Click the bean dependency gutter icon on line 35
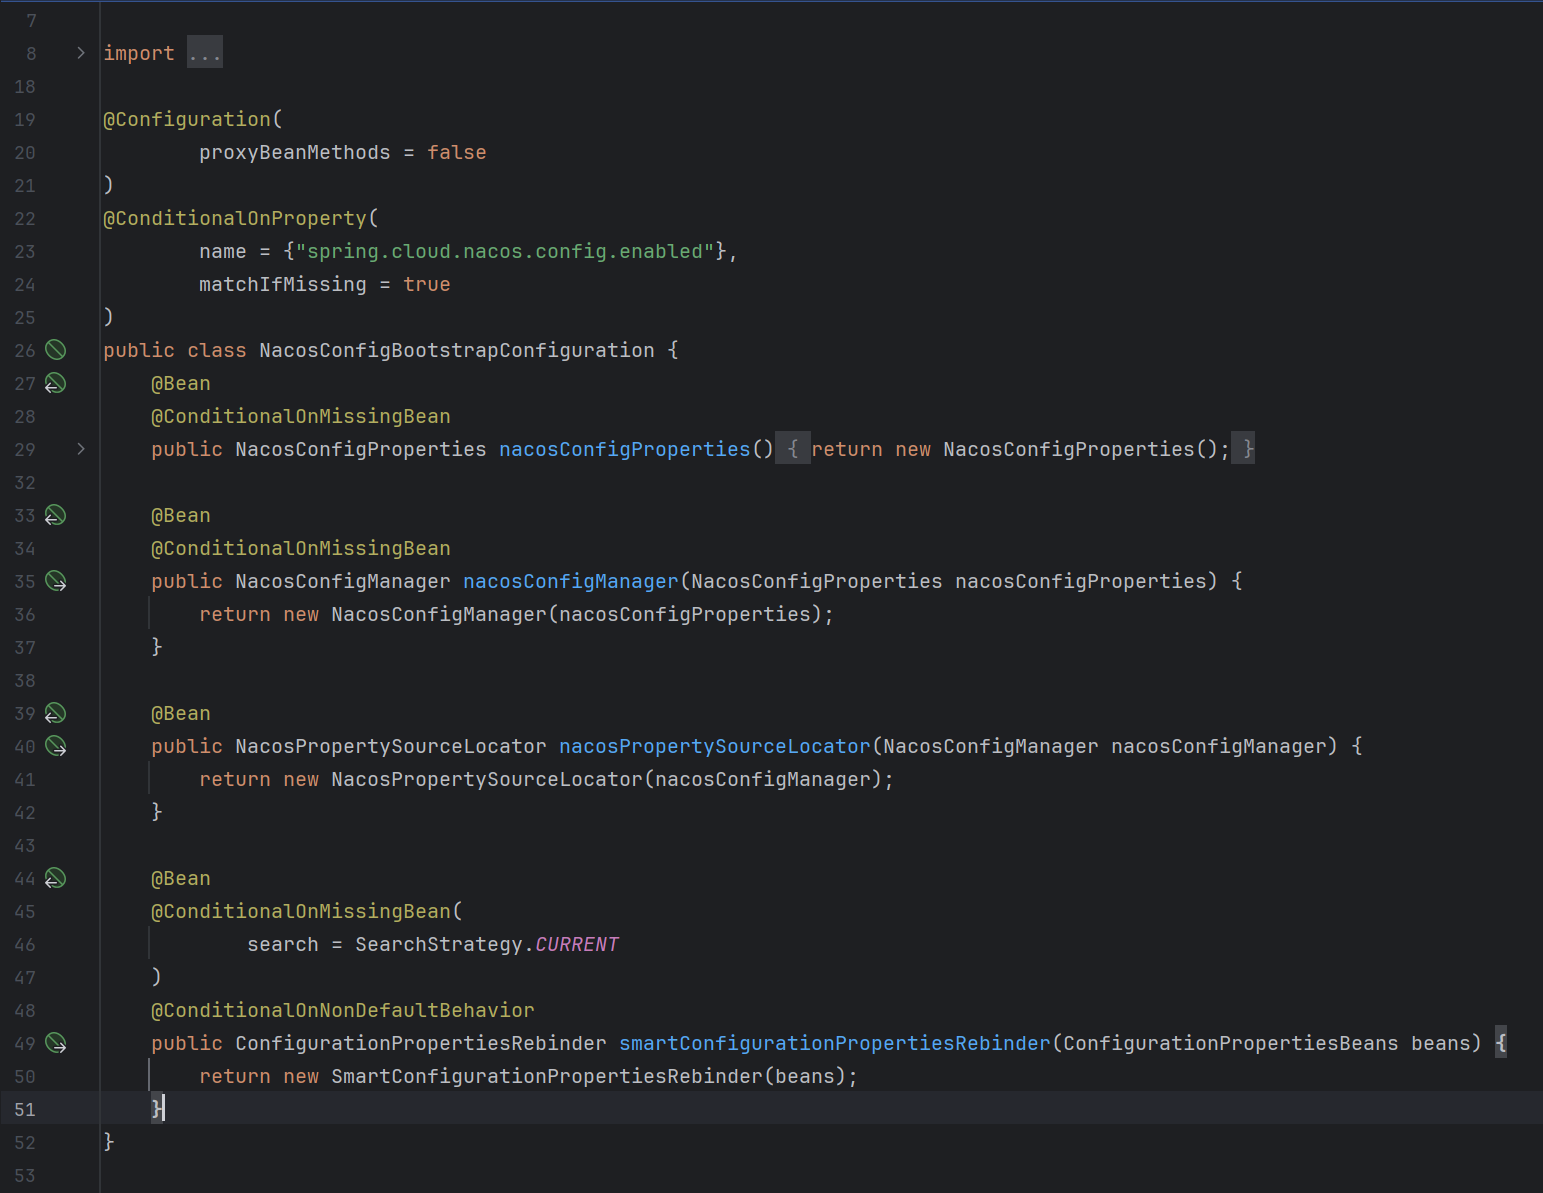 point(56,581)
